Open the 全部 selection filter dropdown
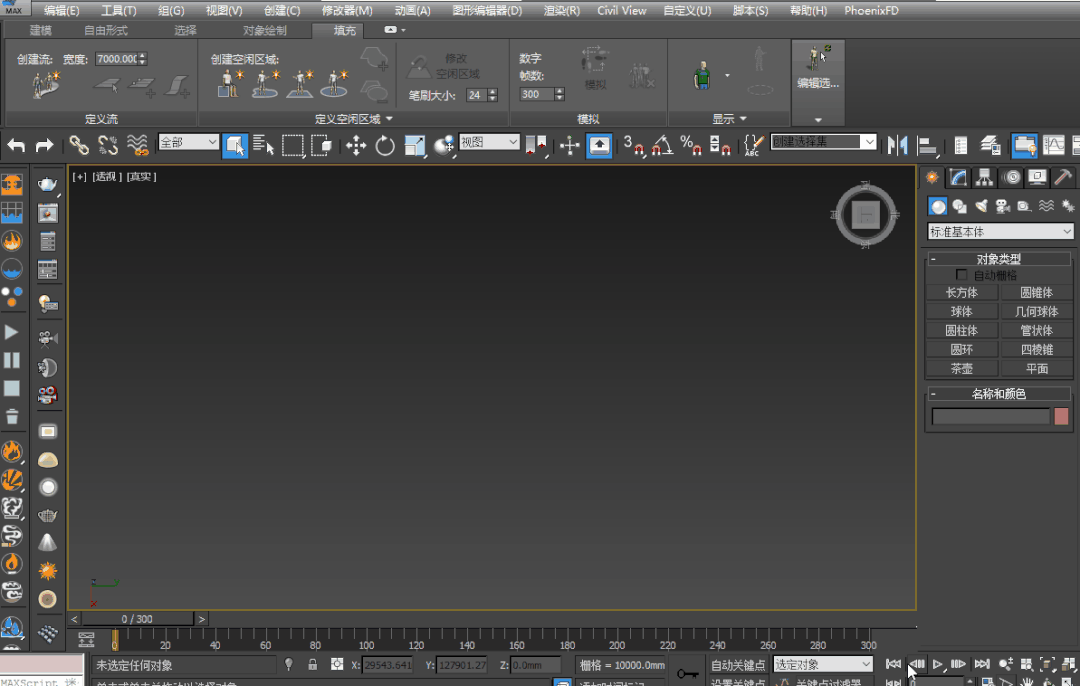This screenshot has width=1080, height=686. (188, 143)
